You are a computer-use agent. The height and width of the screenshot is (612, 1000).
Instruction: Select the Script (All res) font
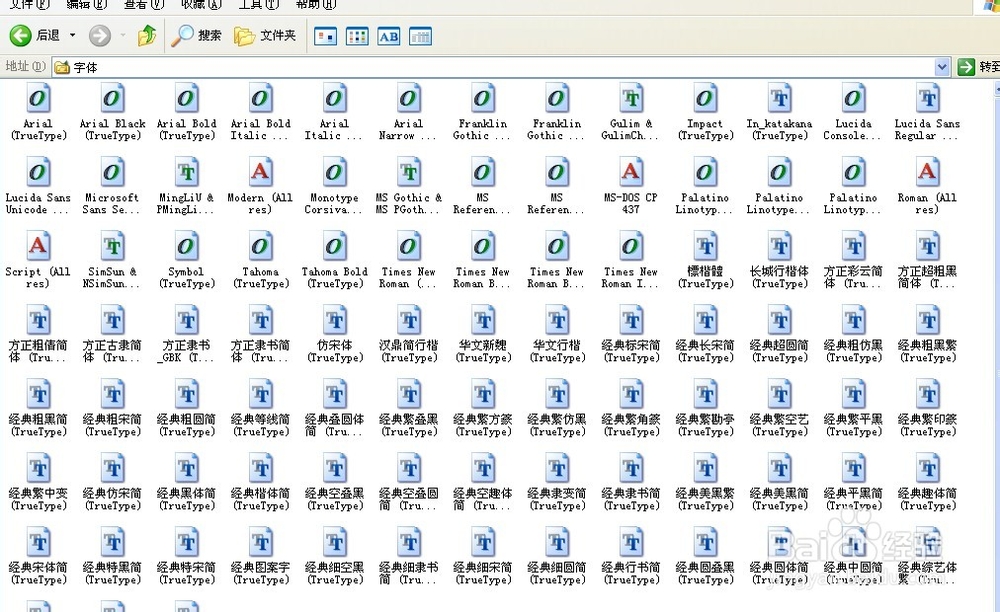(x=38, y=260)
